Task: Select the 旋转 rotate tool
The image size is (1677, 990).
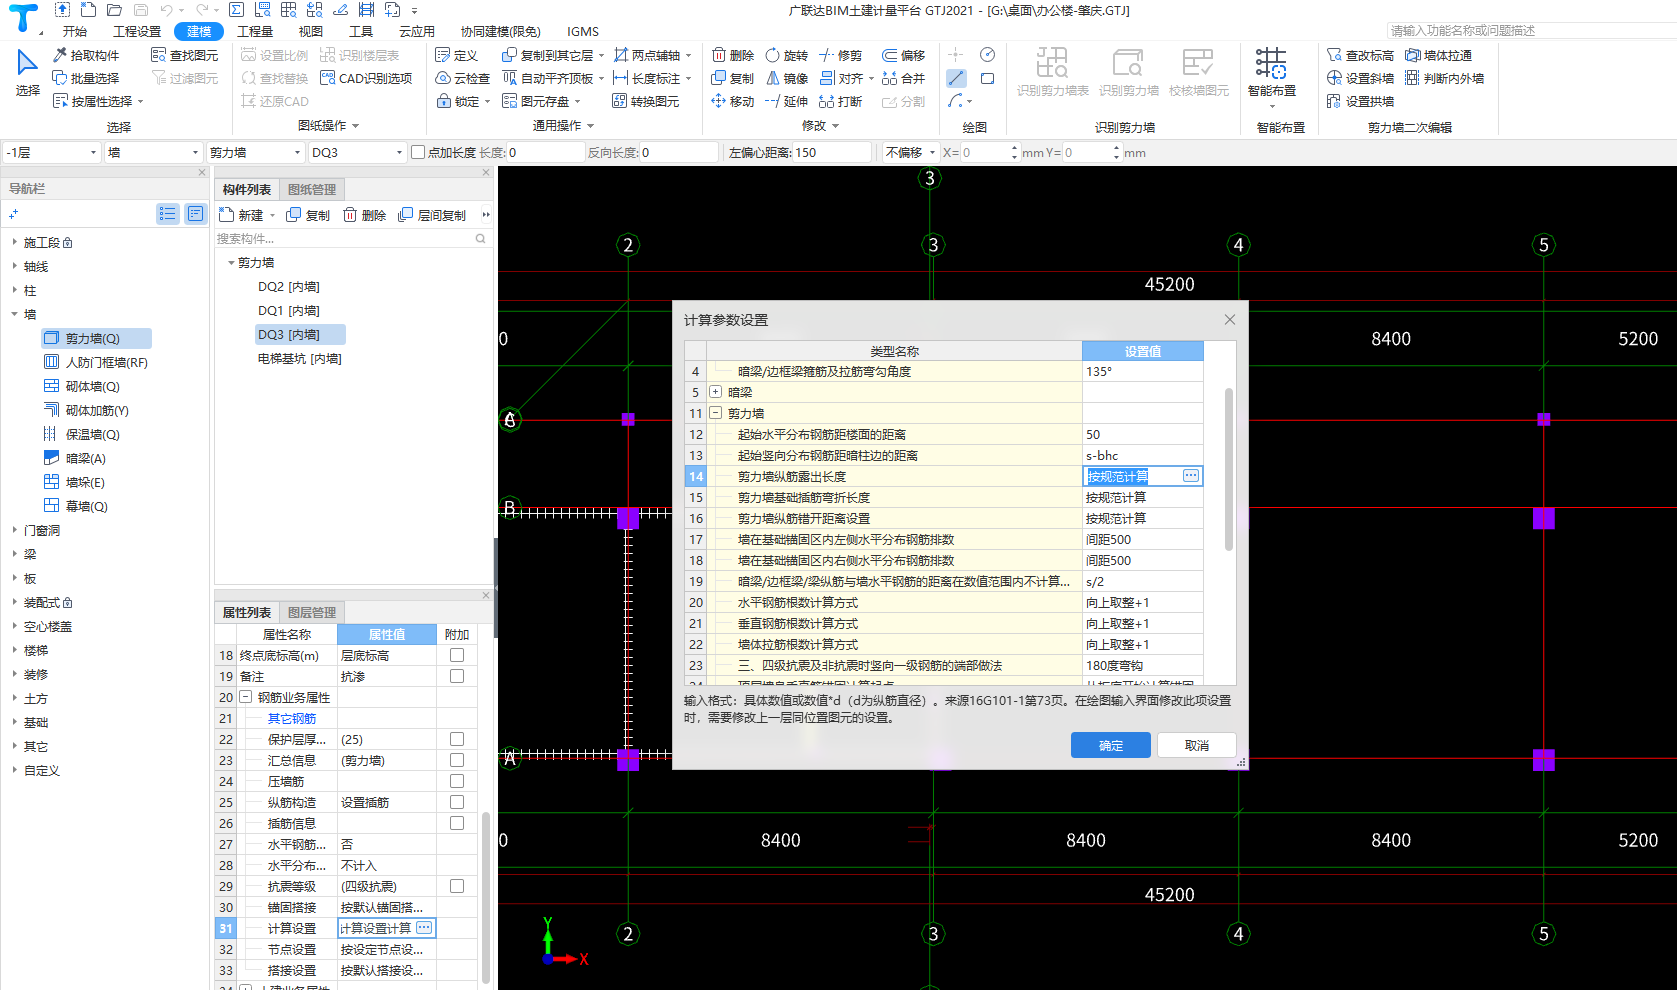Action: [787, 55]
